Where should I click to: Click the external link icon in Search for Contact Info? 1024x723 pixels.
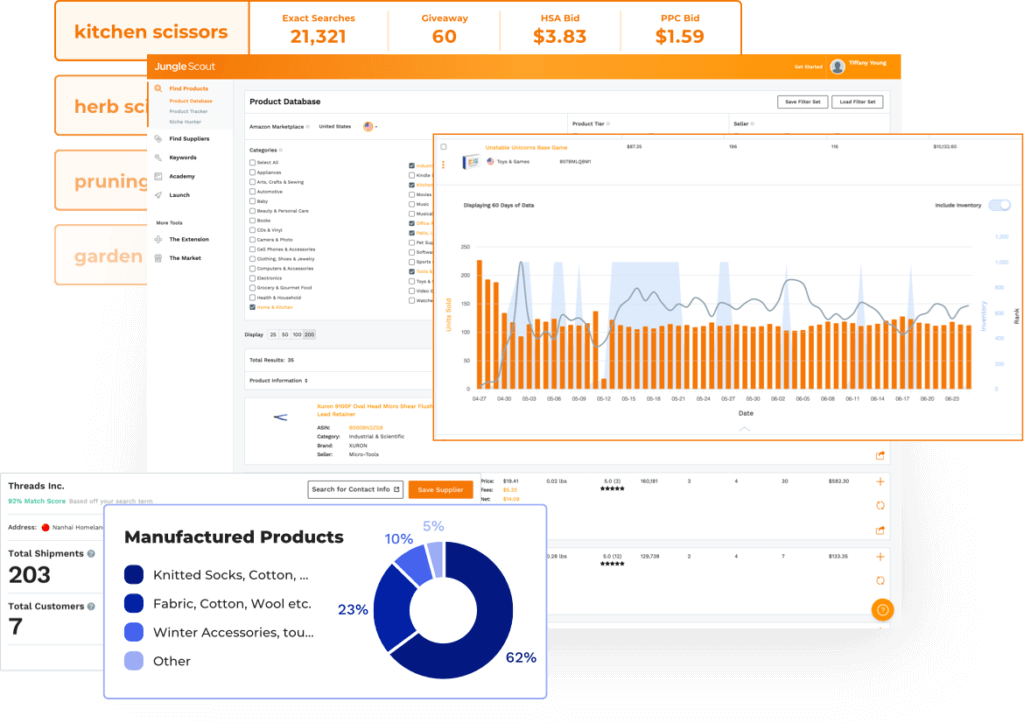pos(396,489)
